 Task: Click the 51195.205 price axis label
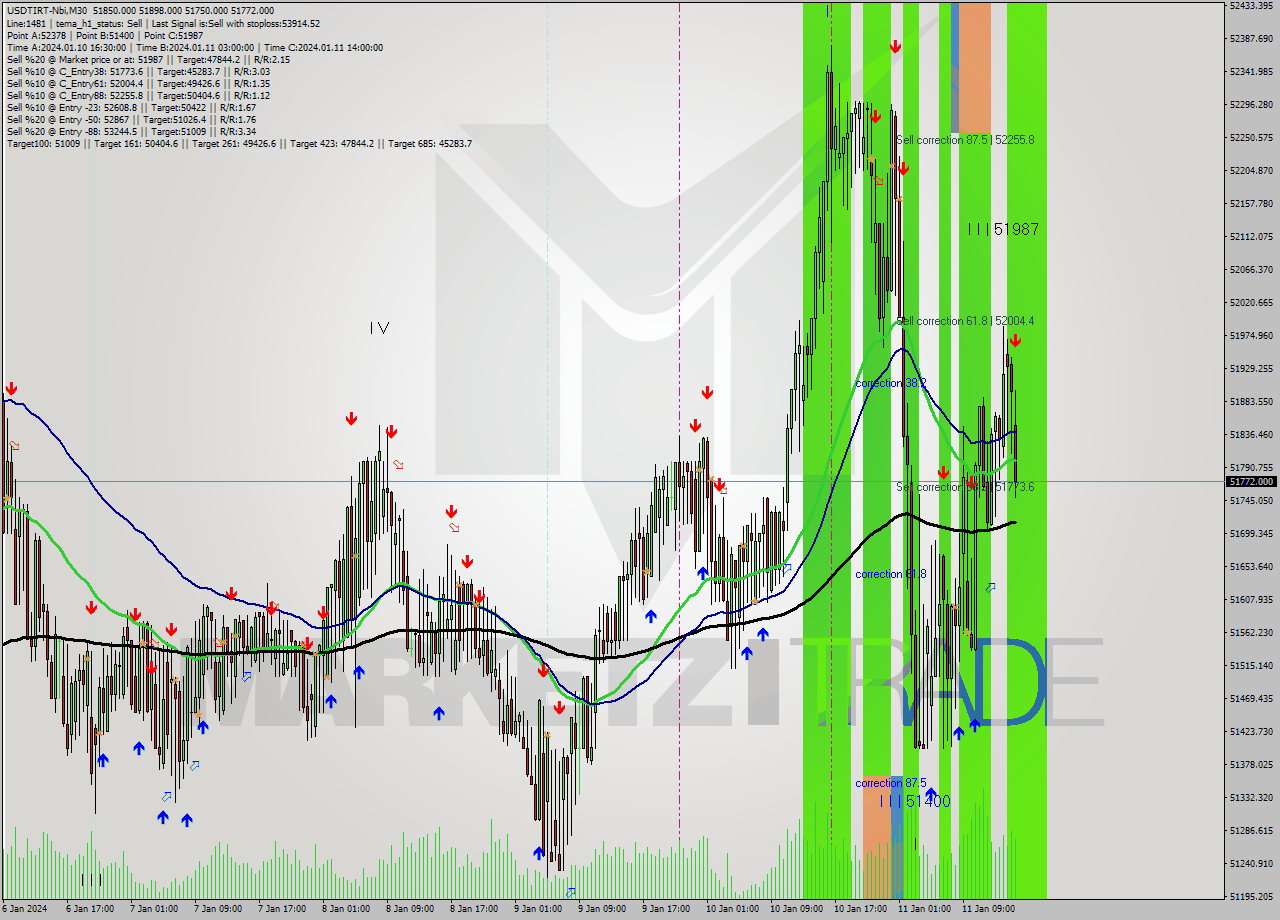point(1251,896)
